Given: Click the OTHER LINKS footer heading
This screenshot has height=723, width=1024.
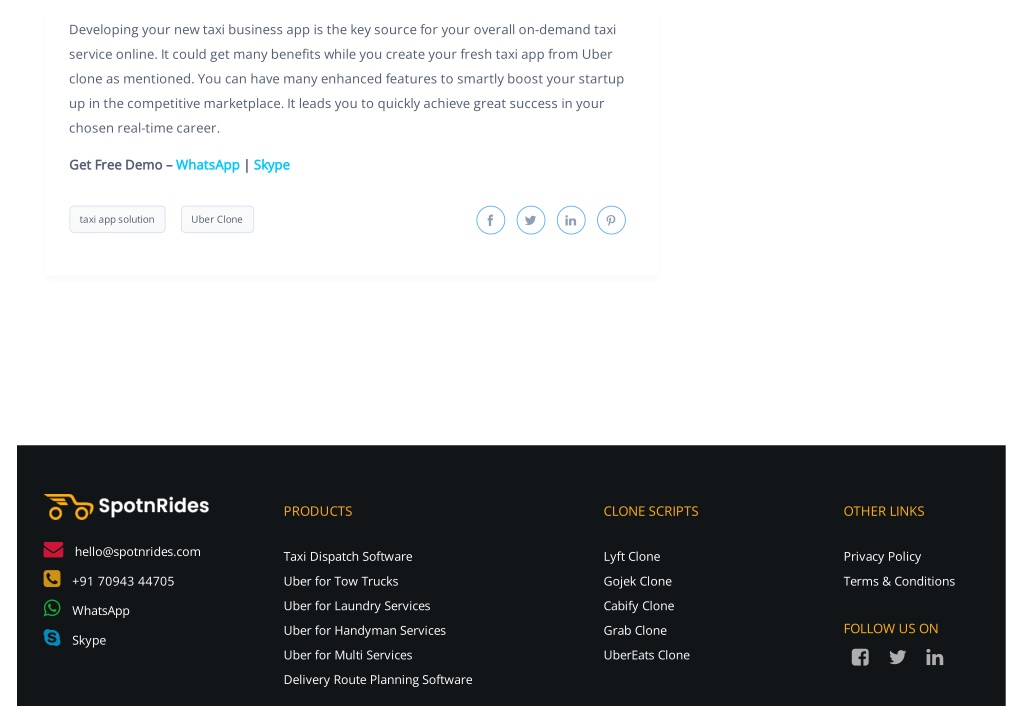Looking at the screenshot, I should [884, 511].
